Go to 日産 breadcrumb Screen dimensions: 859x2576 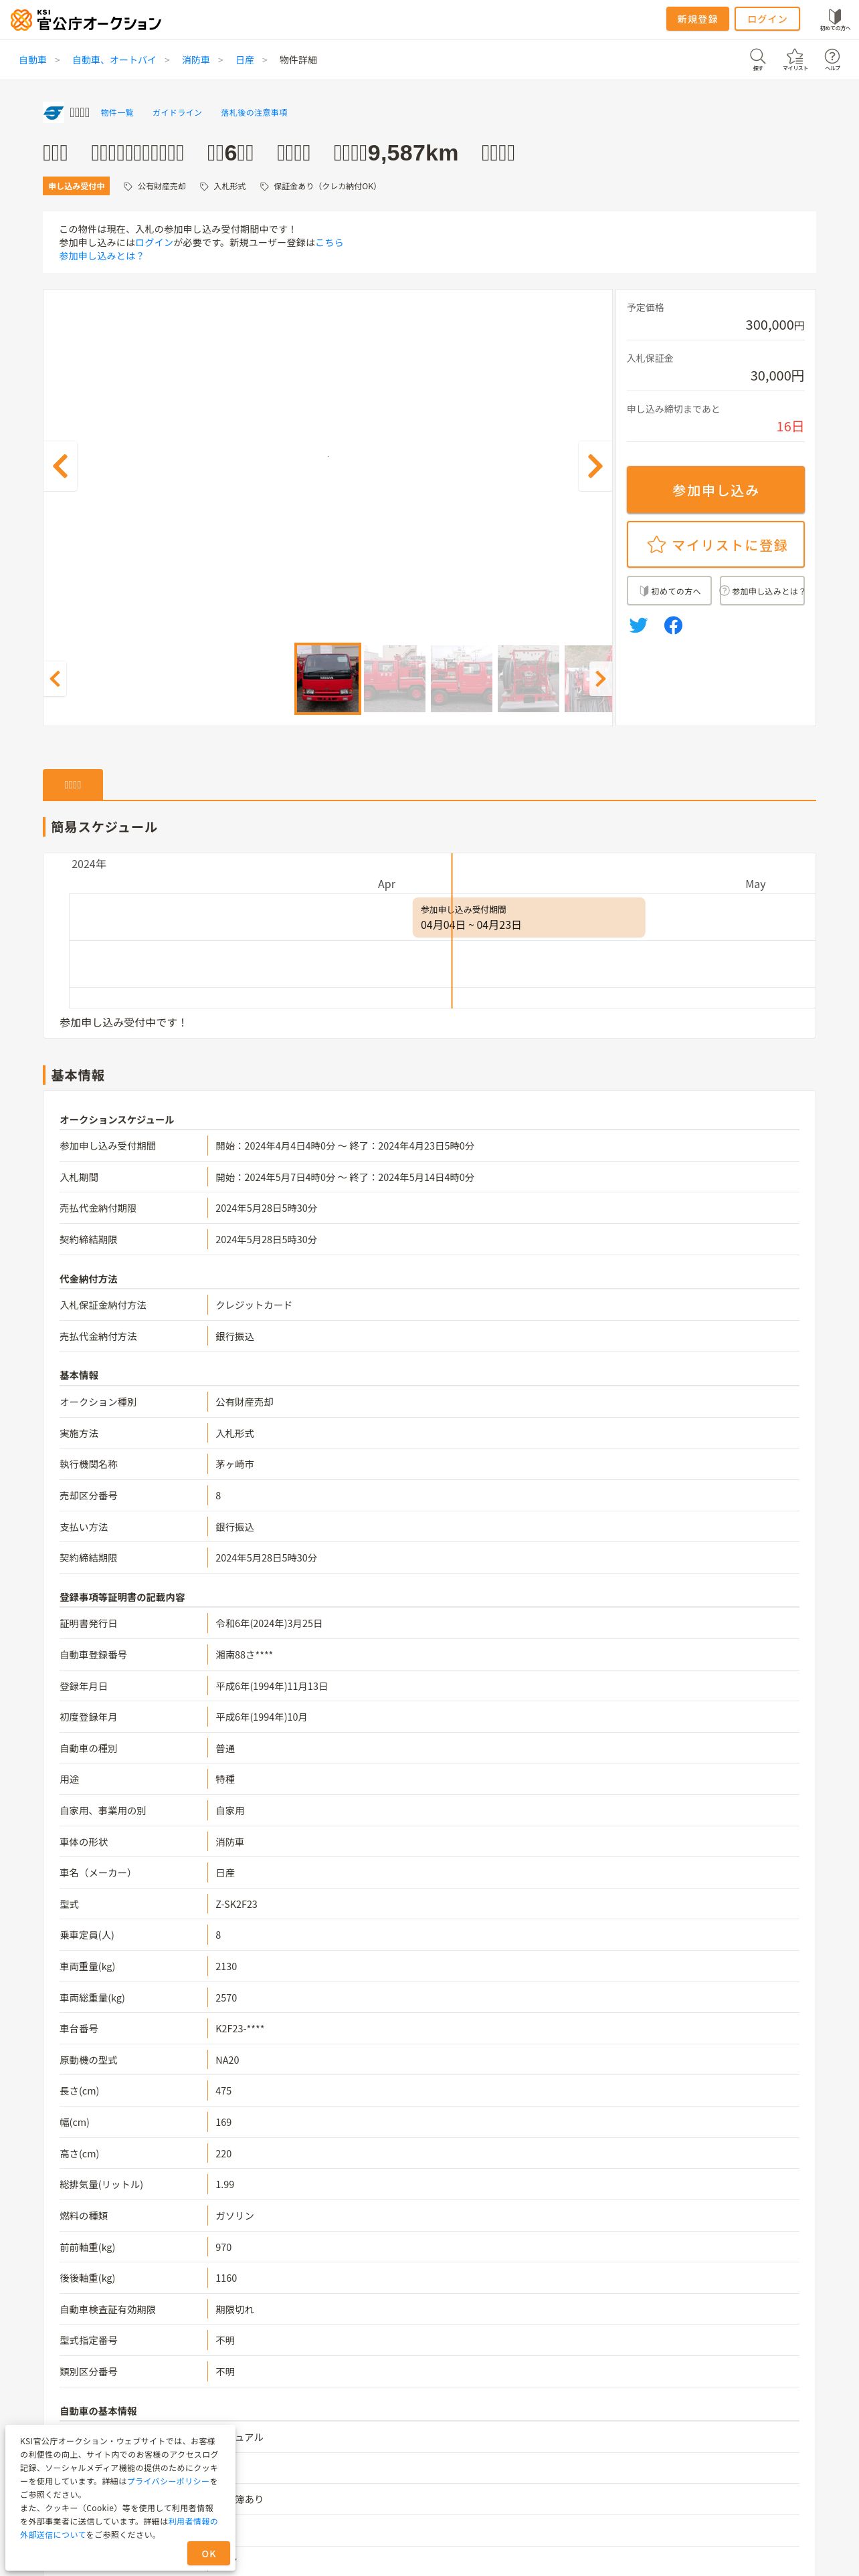pos(245,60)
